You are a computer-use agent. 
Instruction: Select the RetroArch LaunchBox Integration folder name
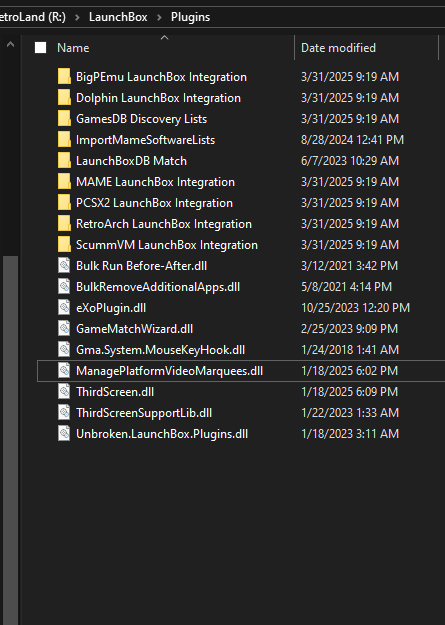(x=164, y=224)
